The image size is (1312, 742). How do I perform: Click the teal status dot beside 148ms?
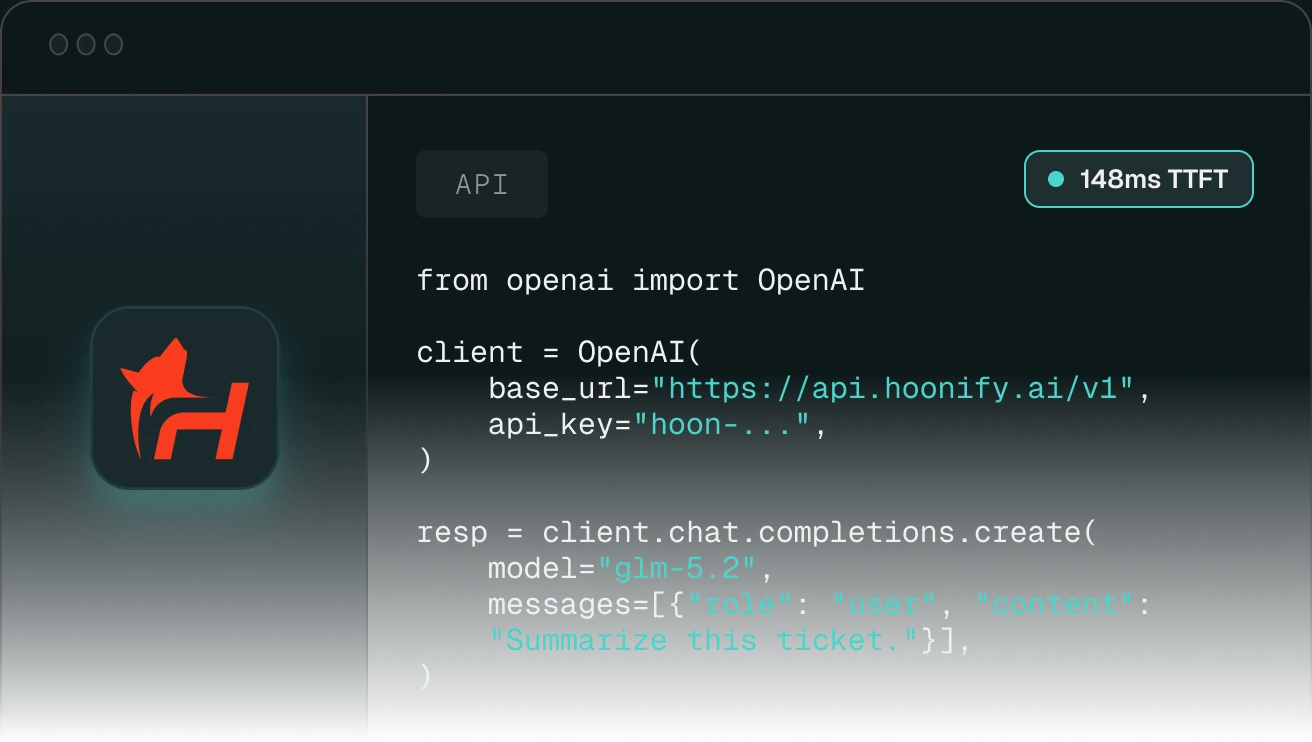tap(1055, 180)
